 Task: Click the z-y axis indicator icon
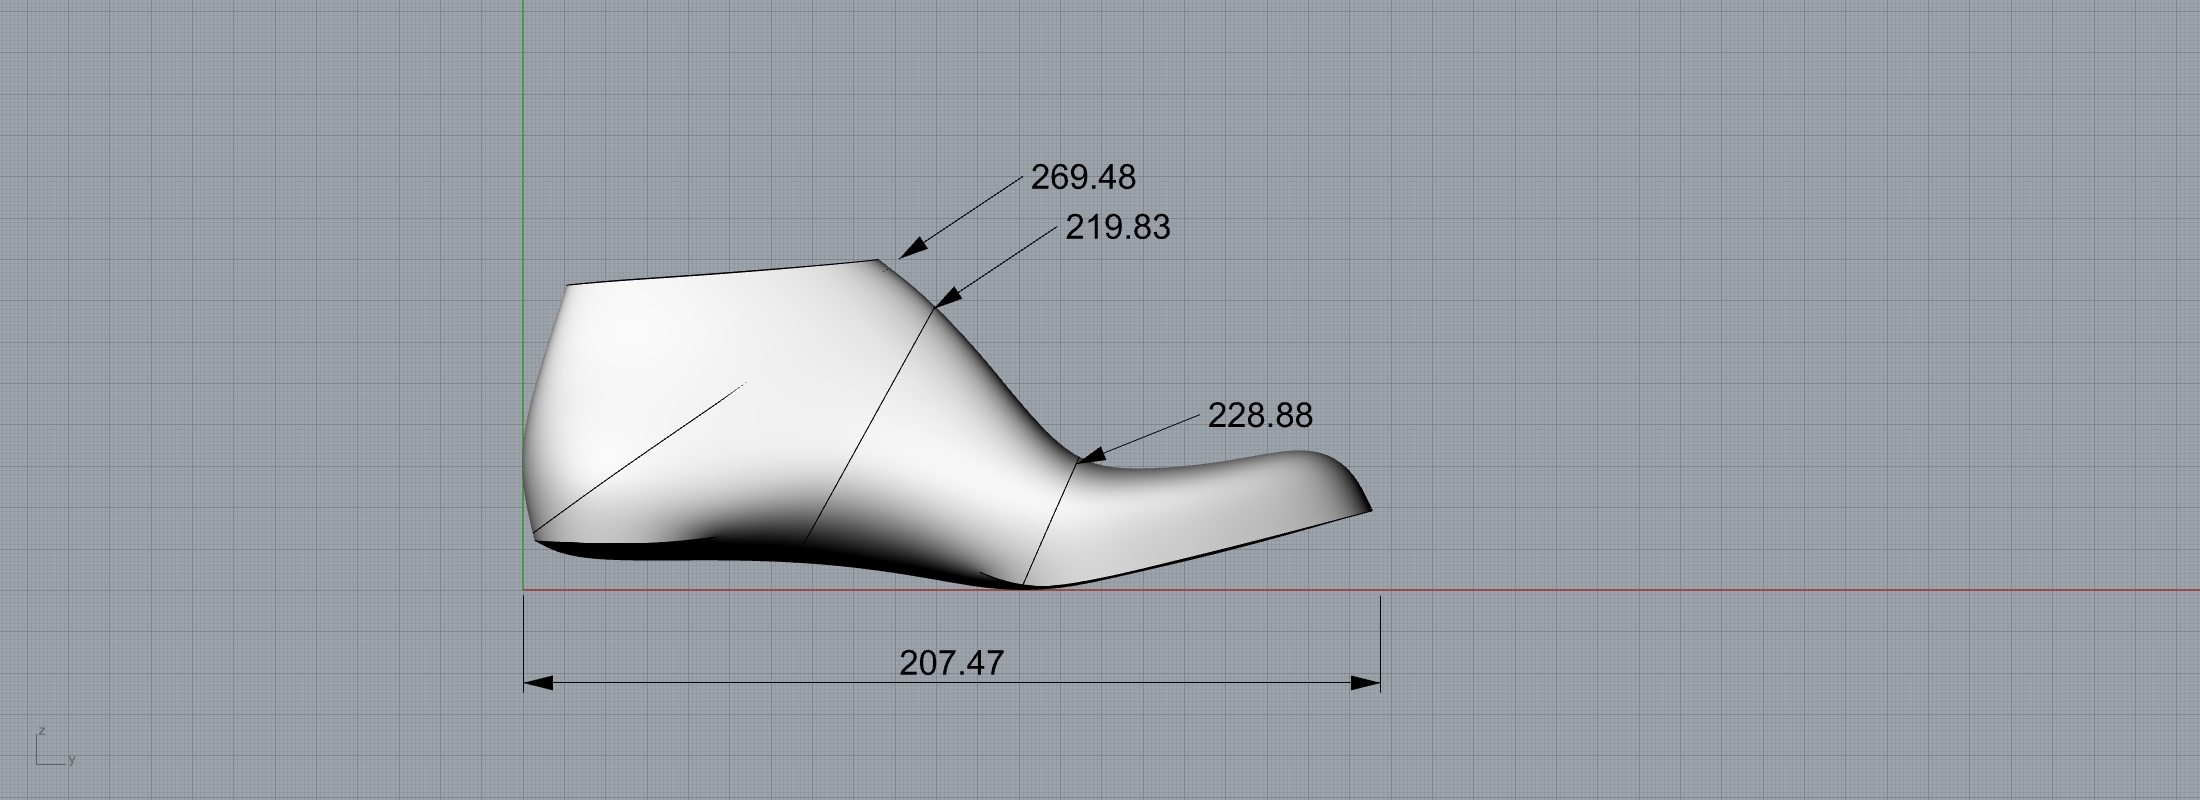tap(55, 747)
